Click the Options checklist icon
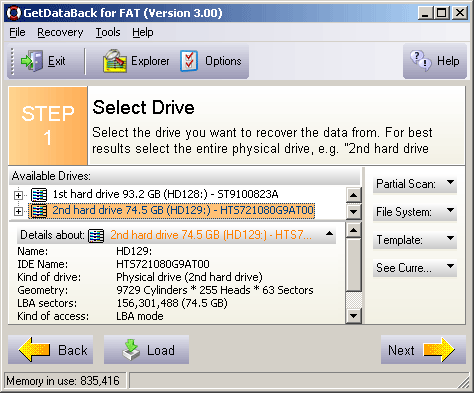The height and width of the screenshot is (393, 474). [x=189, y=61]
